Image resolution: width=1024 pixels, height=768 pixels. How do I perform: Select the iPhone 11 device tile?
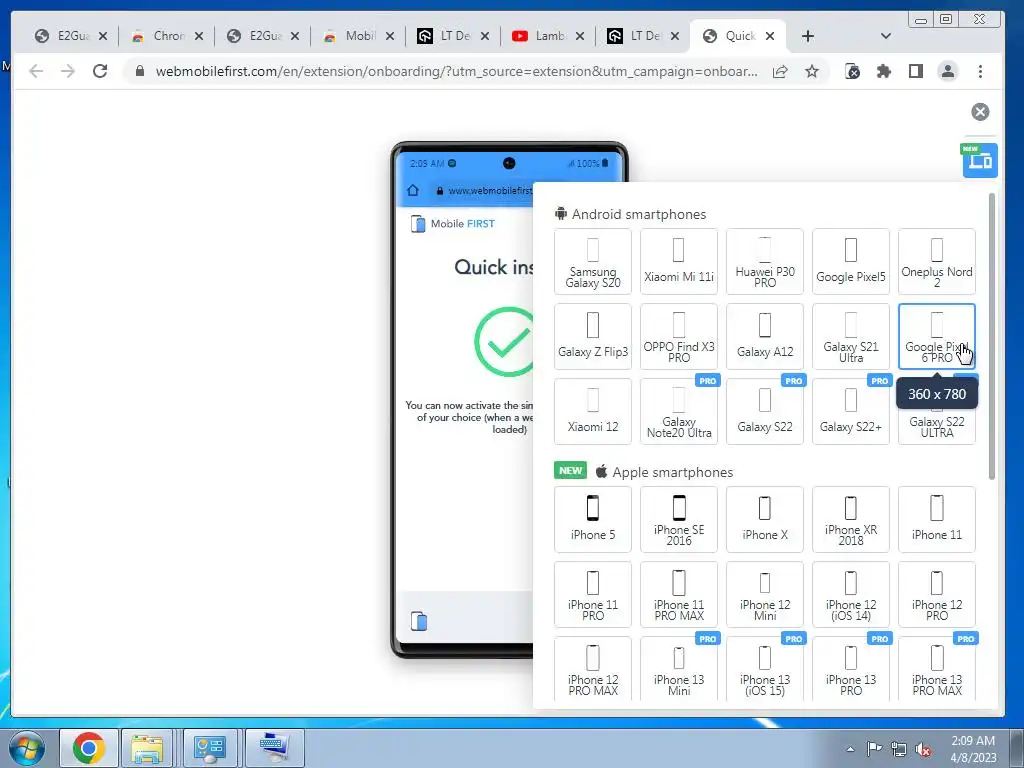point(936,519)
